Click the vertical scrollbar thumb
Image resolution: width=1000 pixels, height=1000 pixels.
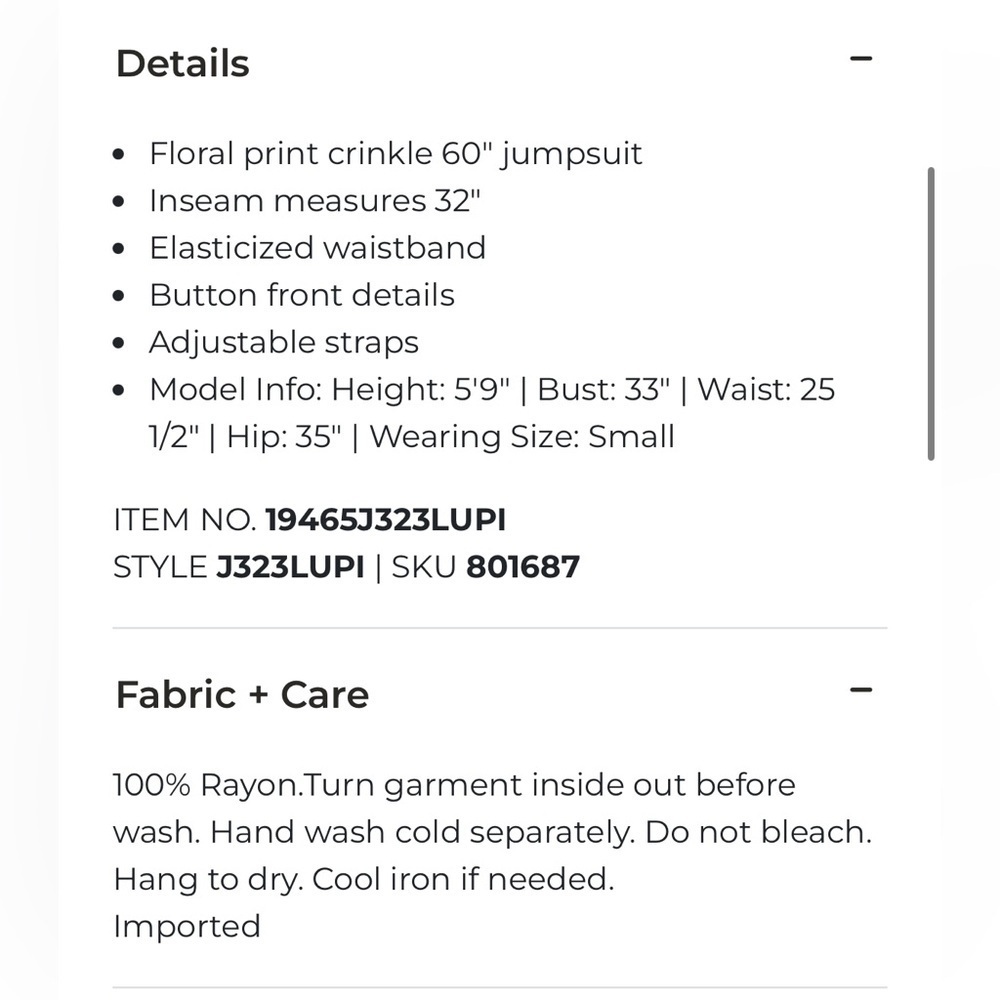931,314
